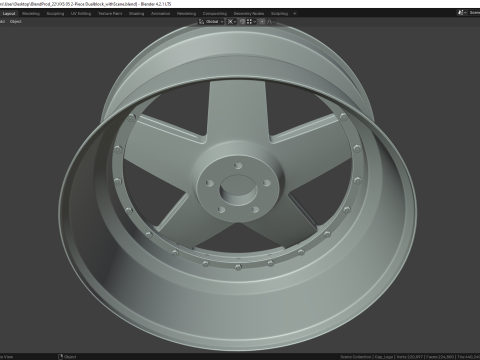Click the wheel center hub cap
The image size is (480, 360).
238,189
